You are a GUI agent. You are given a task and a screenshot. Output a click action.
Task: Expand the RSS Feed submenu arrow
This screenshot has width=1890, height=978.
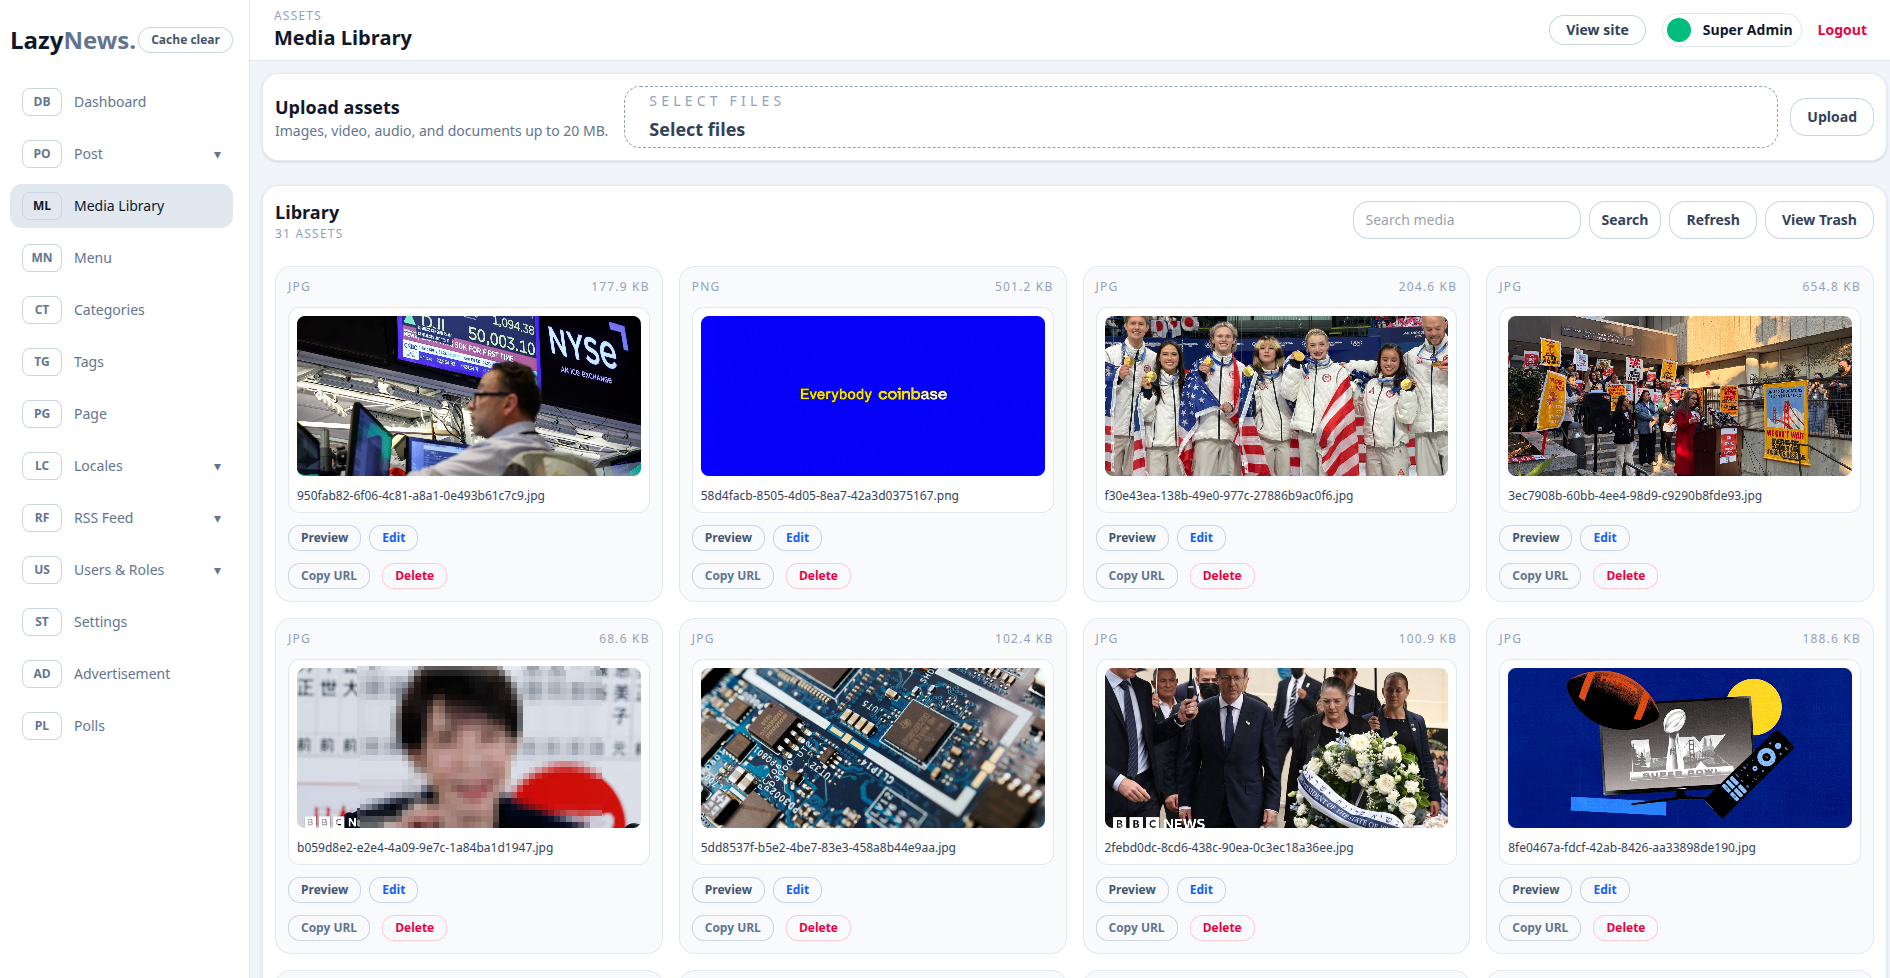click(x=217, y=519)
